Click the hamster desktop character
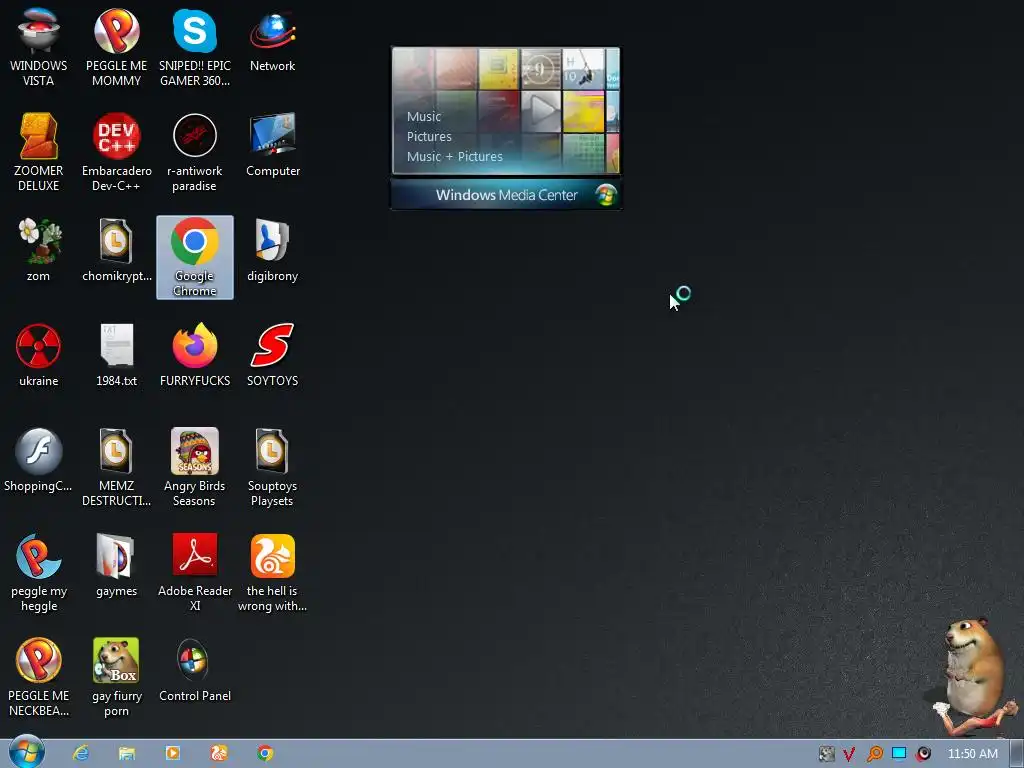The height and width of the screenshot is (768, 1024). (975, 677)
